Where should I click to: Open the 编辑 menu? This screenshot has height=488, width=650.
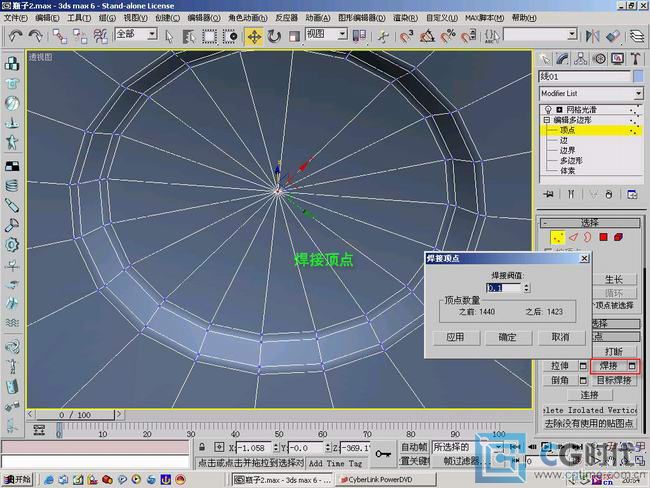[47, 18]
